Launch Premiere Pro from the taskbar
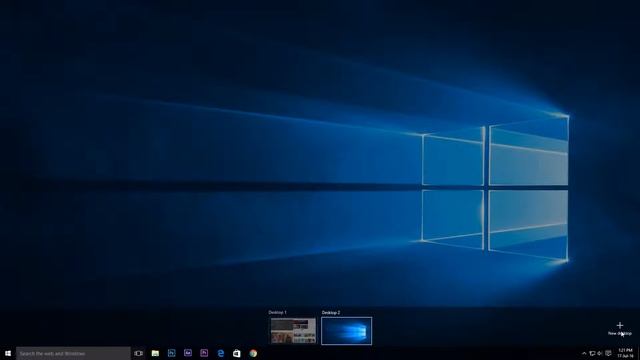The image size is (640, 360). (204, 353)
